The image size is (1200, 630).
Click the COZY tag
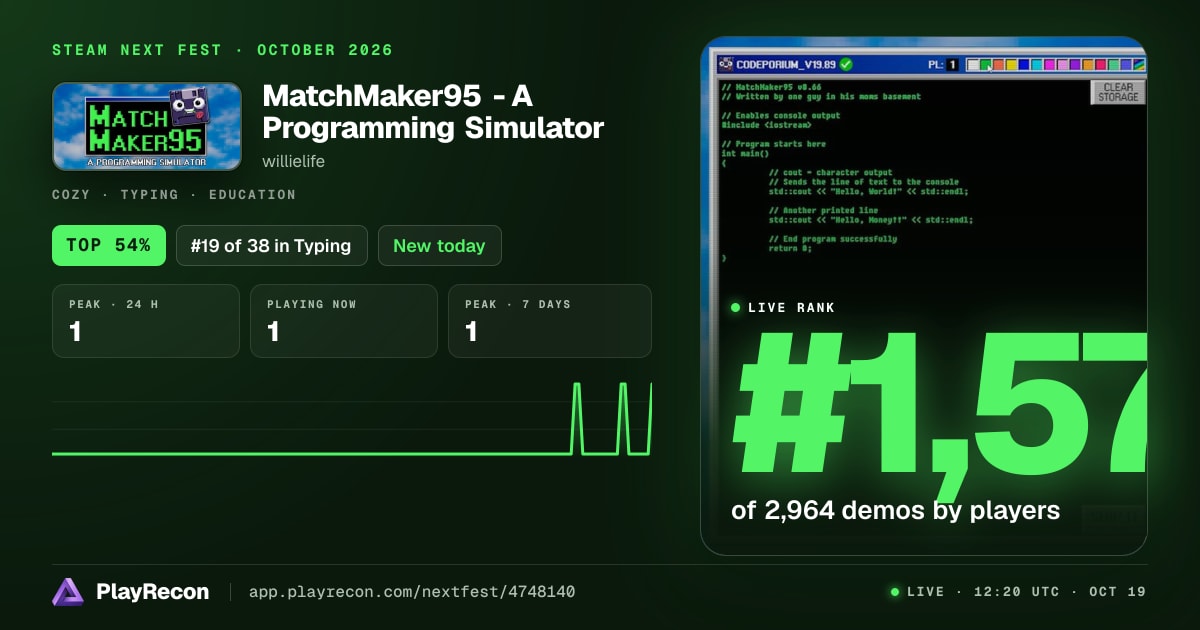click(71, 195)
